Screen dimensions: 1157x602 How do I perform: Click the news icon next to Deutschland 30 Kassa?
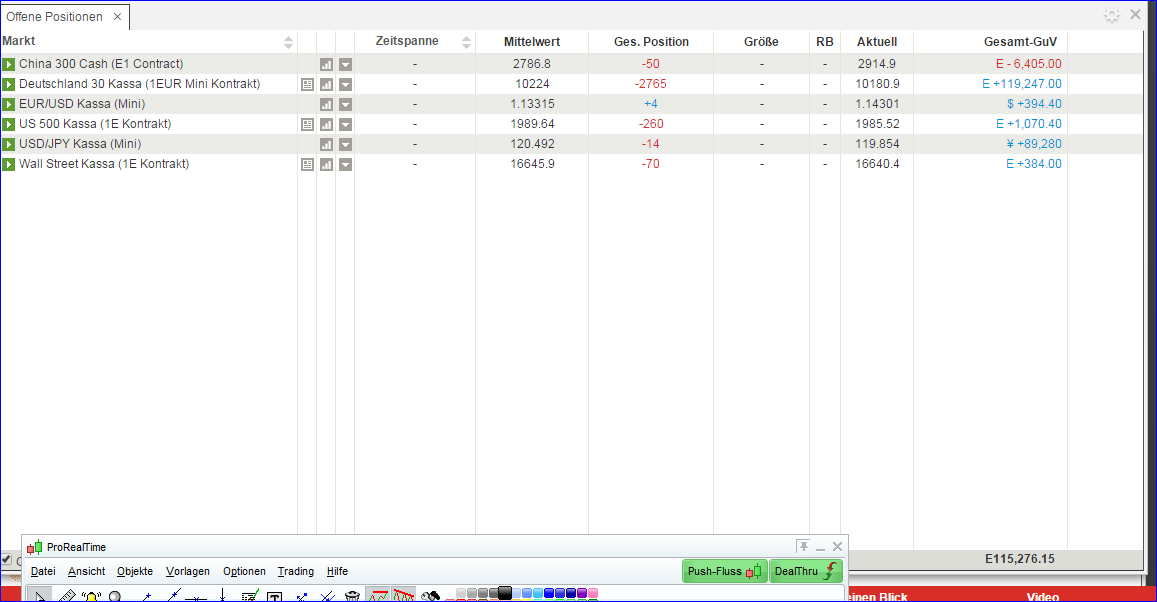tap(307, 84)
